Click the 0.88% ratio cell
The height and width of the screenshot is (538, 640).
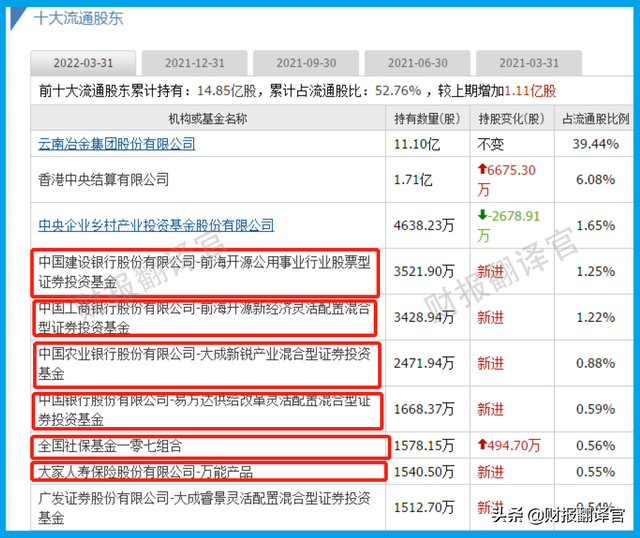596,363
